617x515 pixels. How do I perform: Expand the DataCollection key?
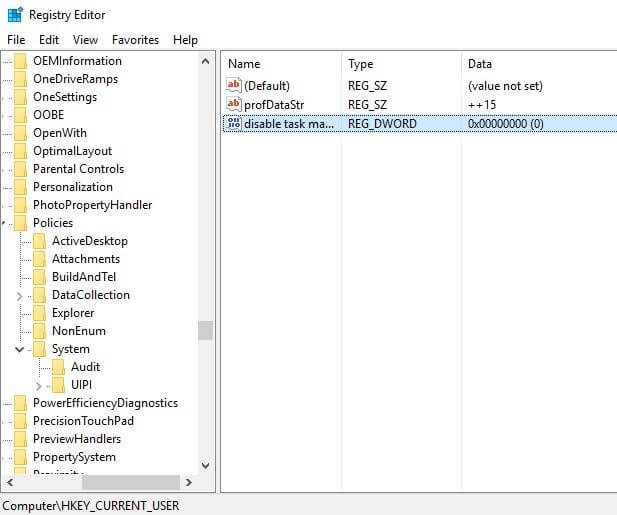20,296
